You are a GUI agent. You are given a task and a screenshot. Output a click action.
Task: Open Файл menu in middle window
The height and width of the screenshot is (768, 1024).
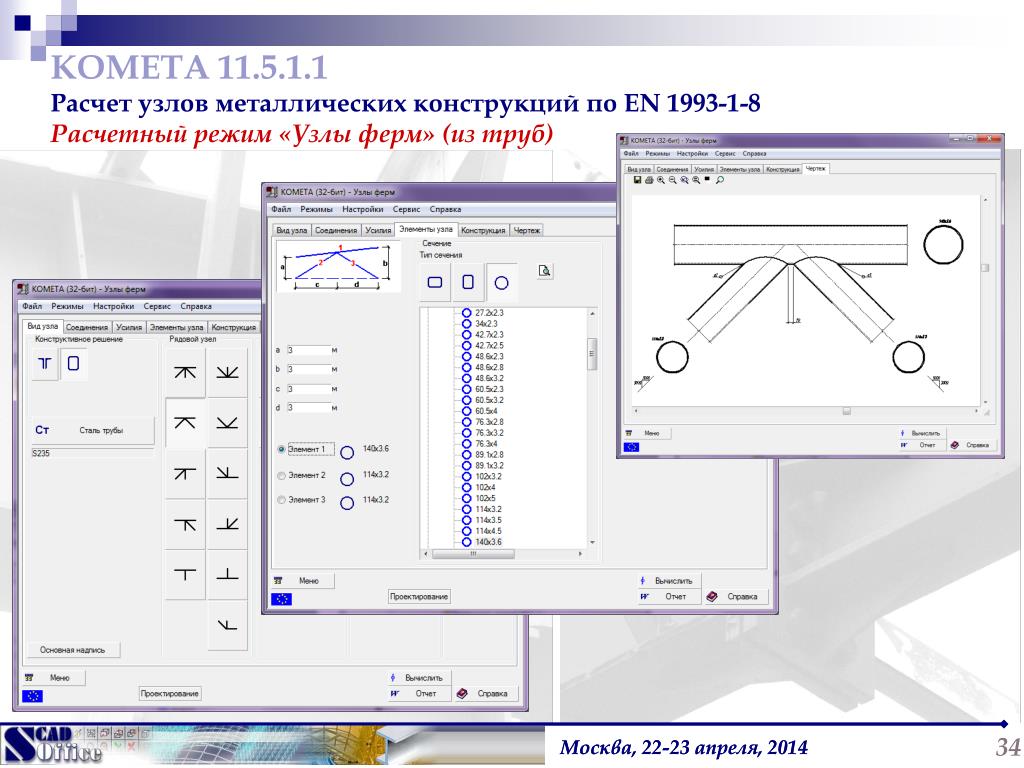(x=281, y=210)
